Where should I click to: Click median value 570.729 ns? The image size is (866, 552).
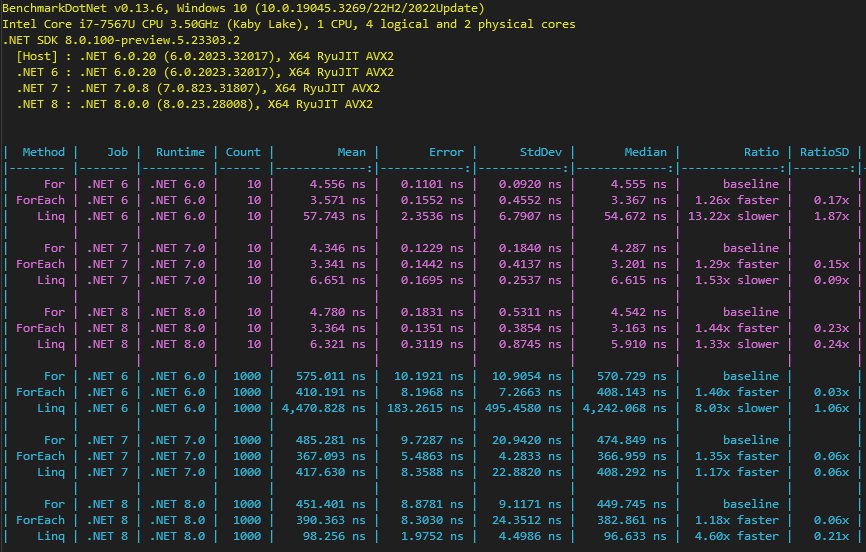[x=631, y=376]
